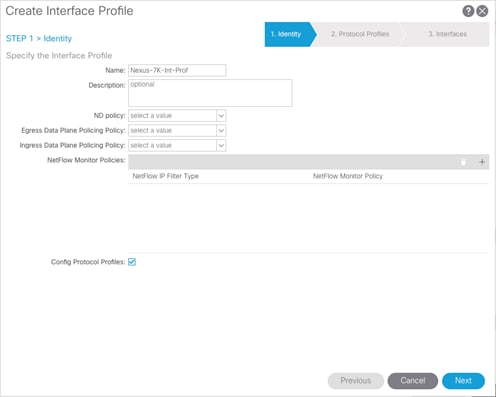Click into the Description text area
496x397 pixels.
point(210,93)
